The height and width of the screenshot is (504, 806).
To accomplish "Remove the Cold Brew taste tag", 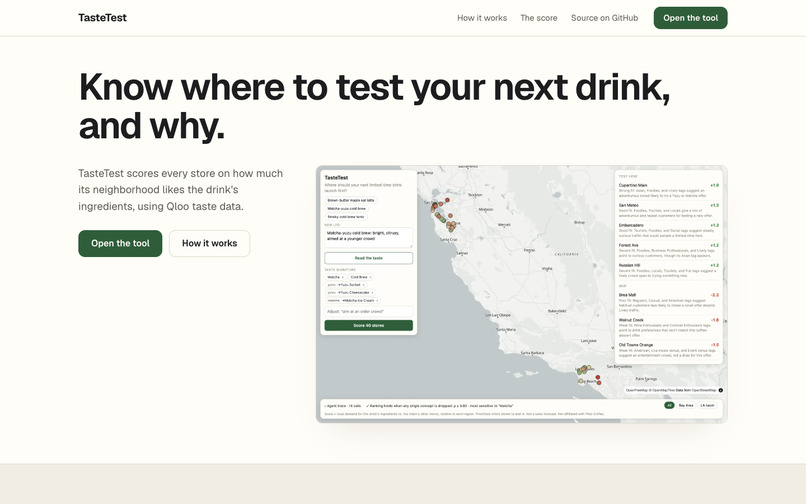I will 371,277.
